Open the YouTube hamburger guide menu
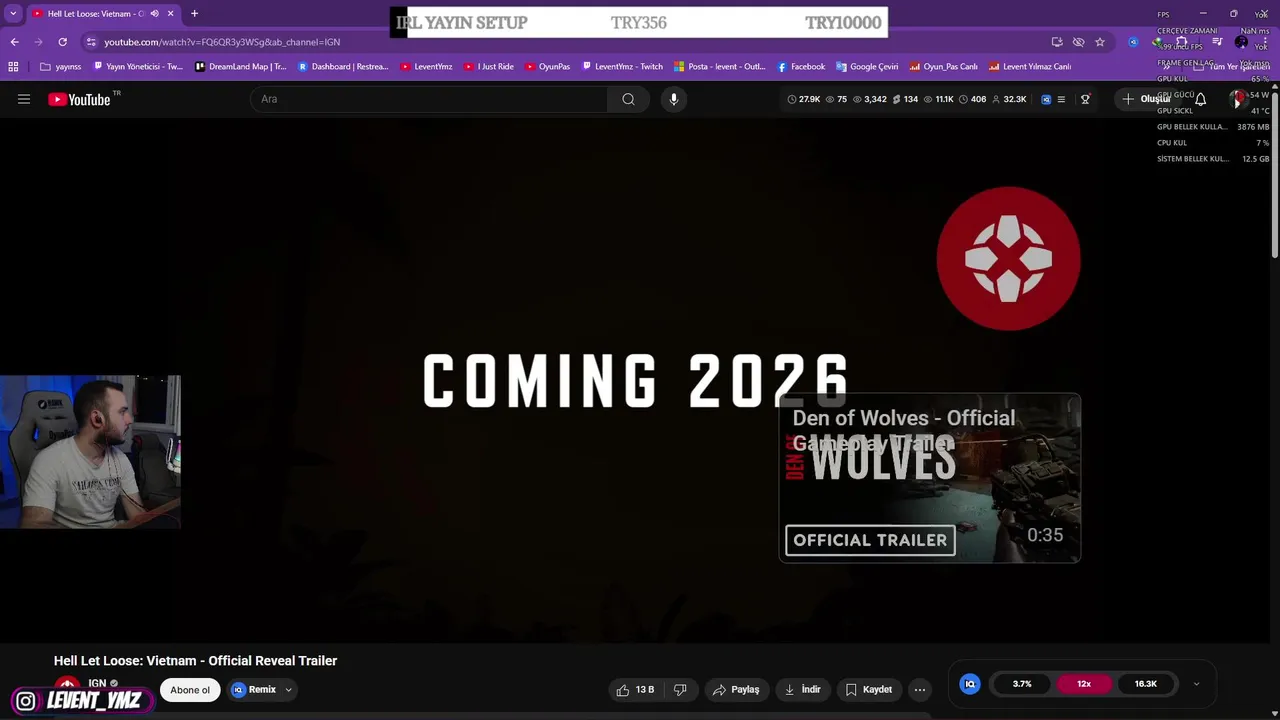The width and height of the screenshot is (1280, 720). click(x=24, y=99)
